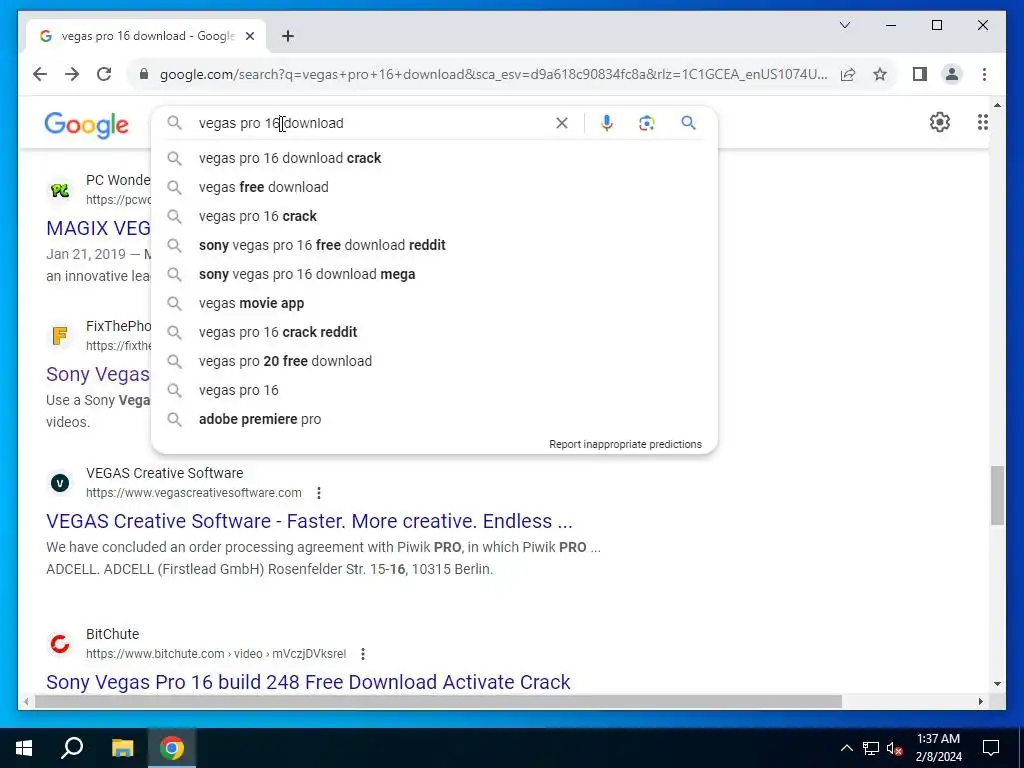Open the VEGAS Creative Software - Faster result
Viewport: 1024px width, 768px height.
click(x=309, y=521)
